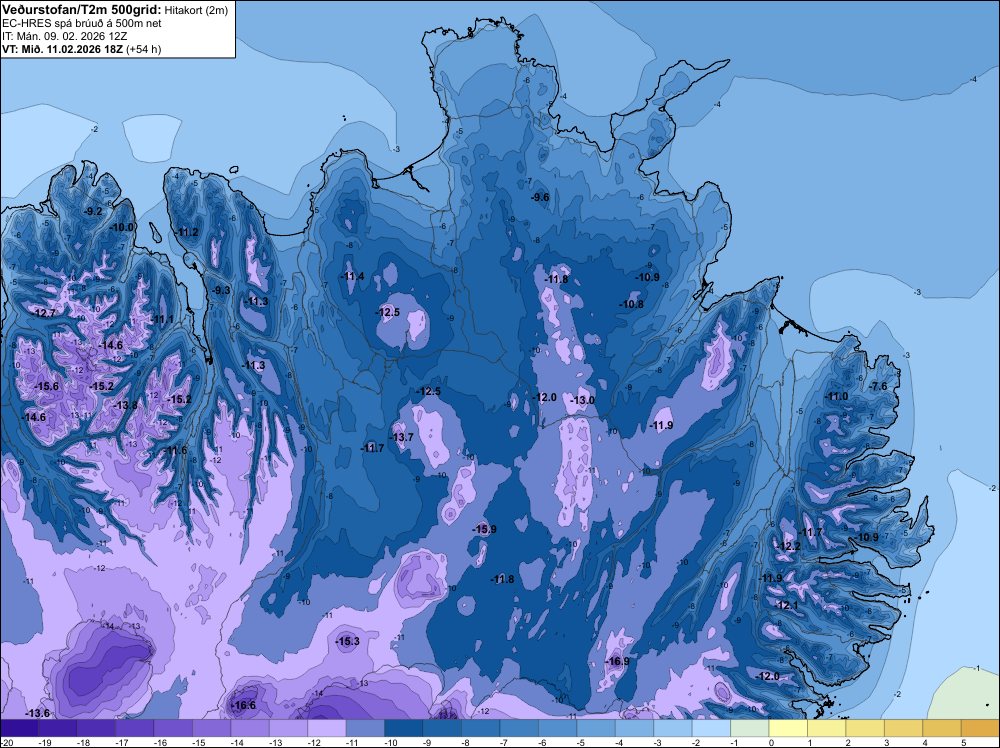The width and height of the screenshot is (1000, 748).
Task: Click the -12.1 temperature label
Action: coord(786,605)
